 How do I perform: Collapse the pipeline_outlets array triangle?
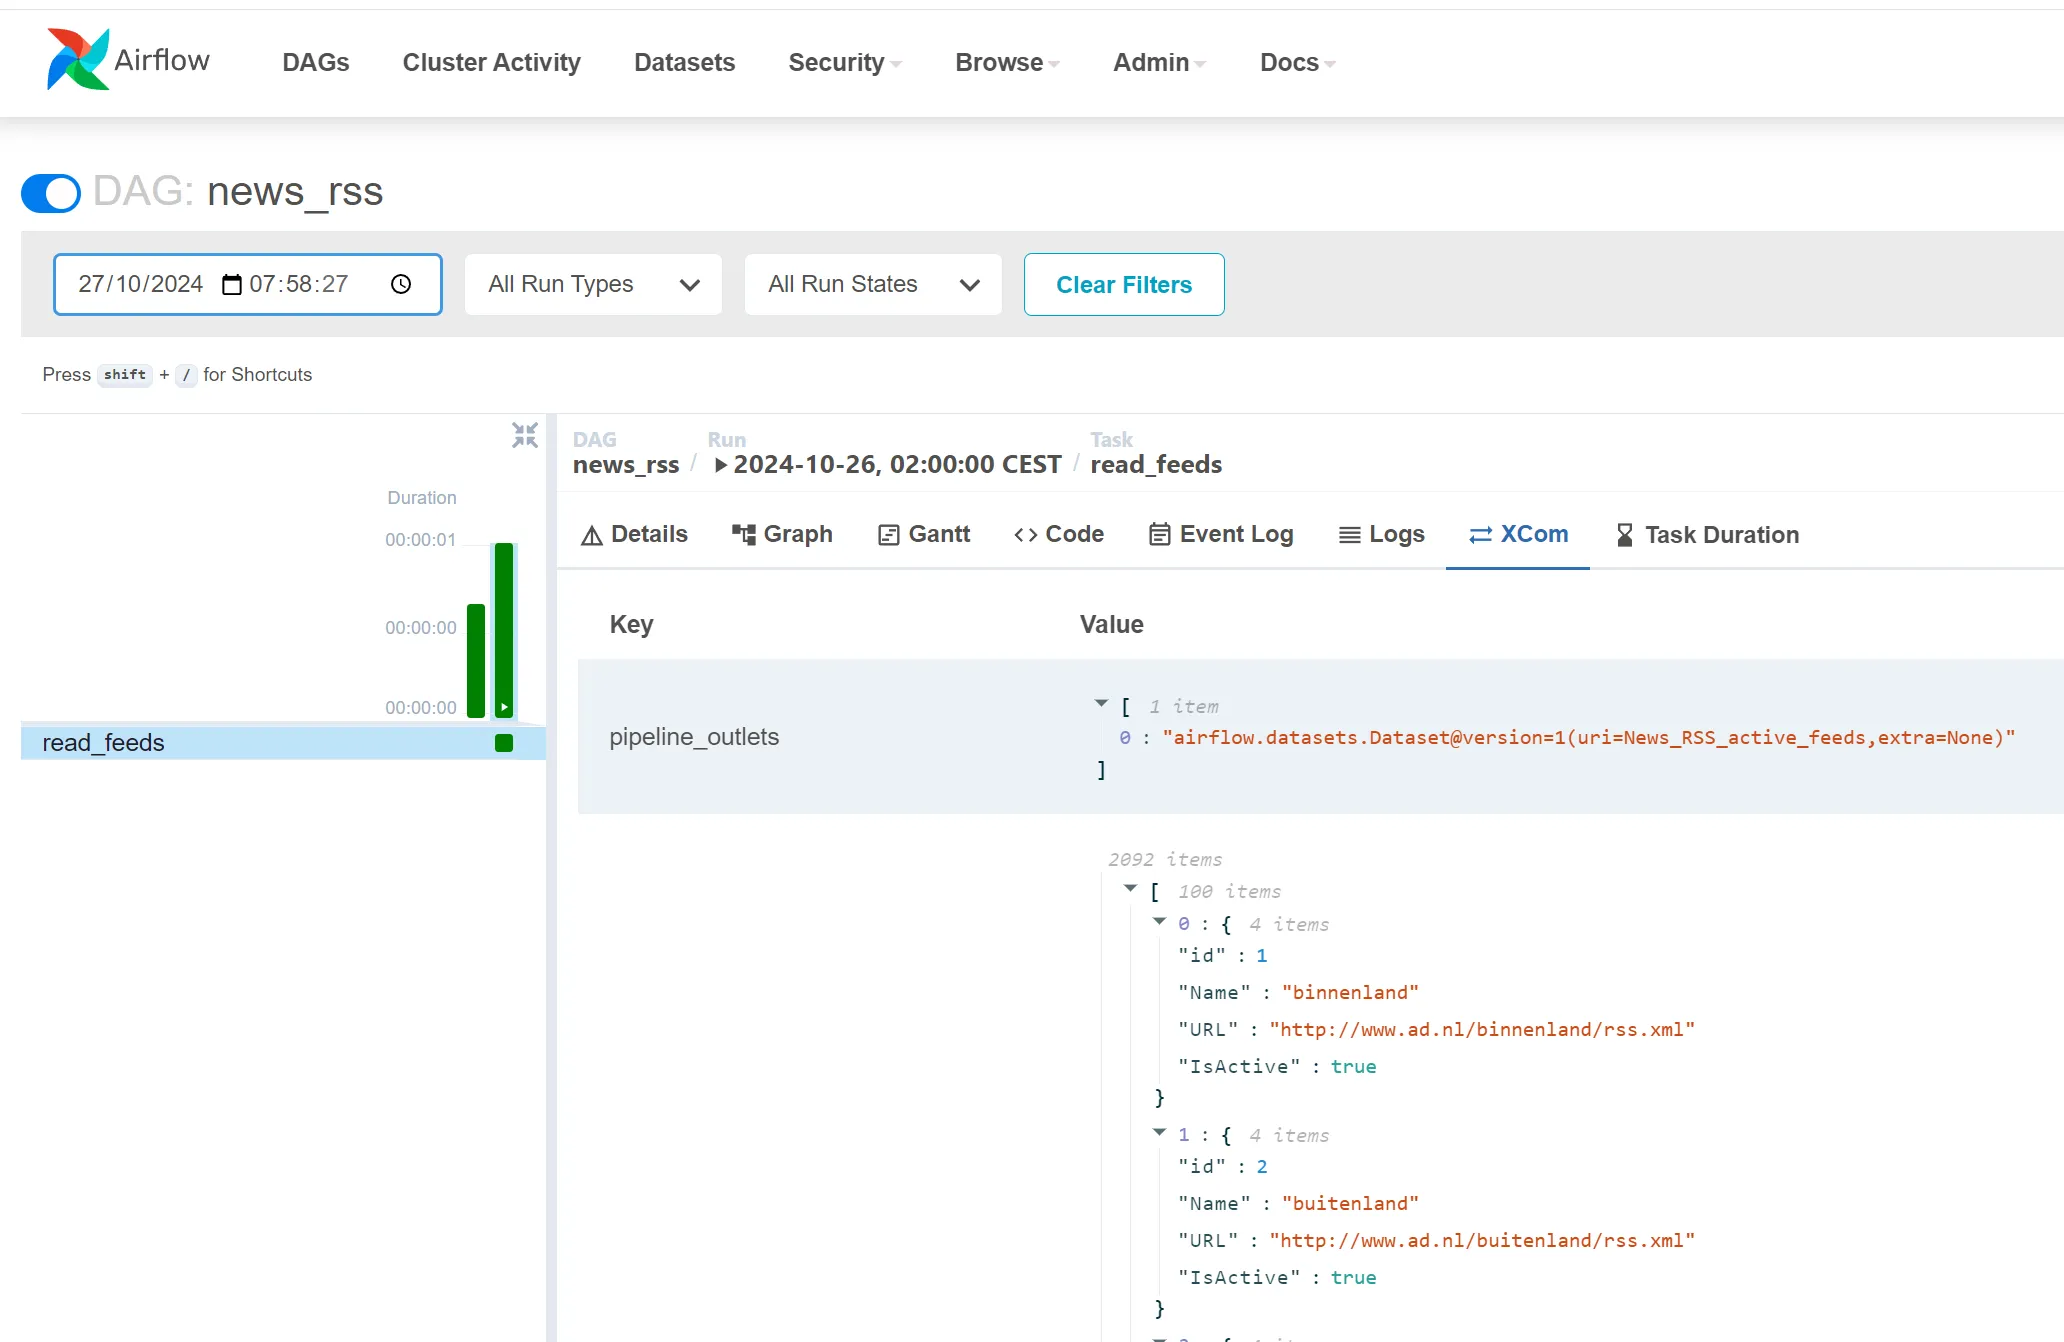tap(1101, 704)
